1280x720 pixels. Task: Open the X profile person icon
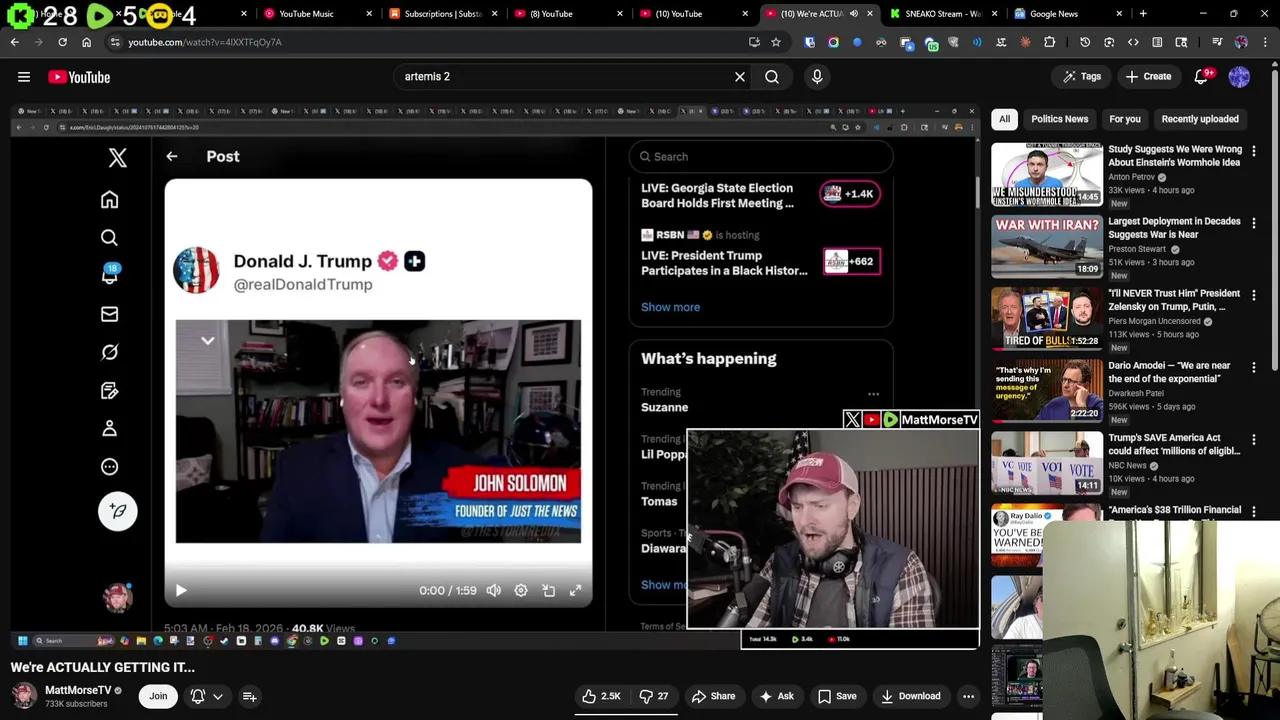click(109, 428)
